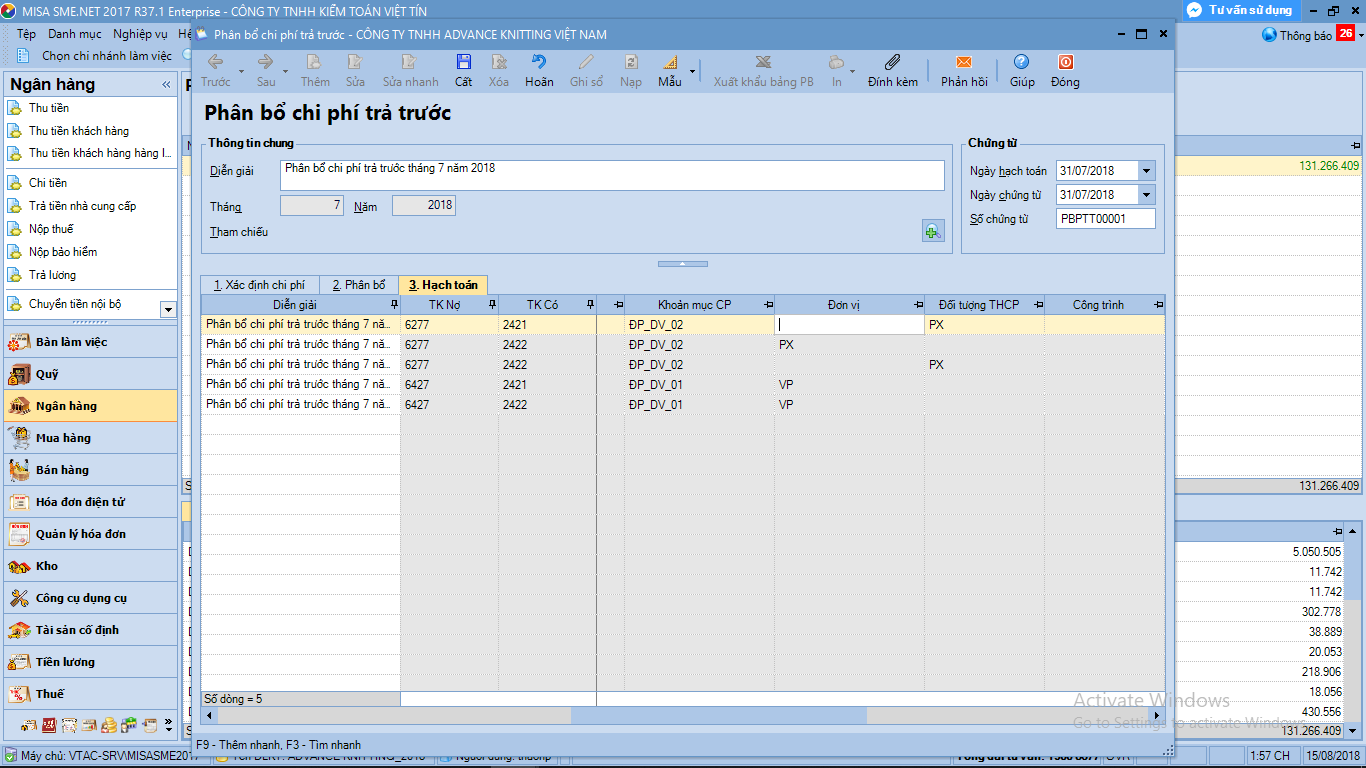Click the horizontal scrollbar of posting grid
Image resolution: width=1366 pixels, height=768 pixels.
click(718, 716)
